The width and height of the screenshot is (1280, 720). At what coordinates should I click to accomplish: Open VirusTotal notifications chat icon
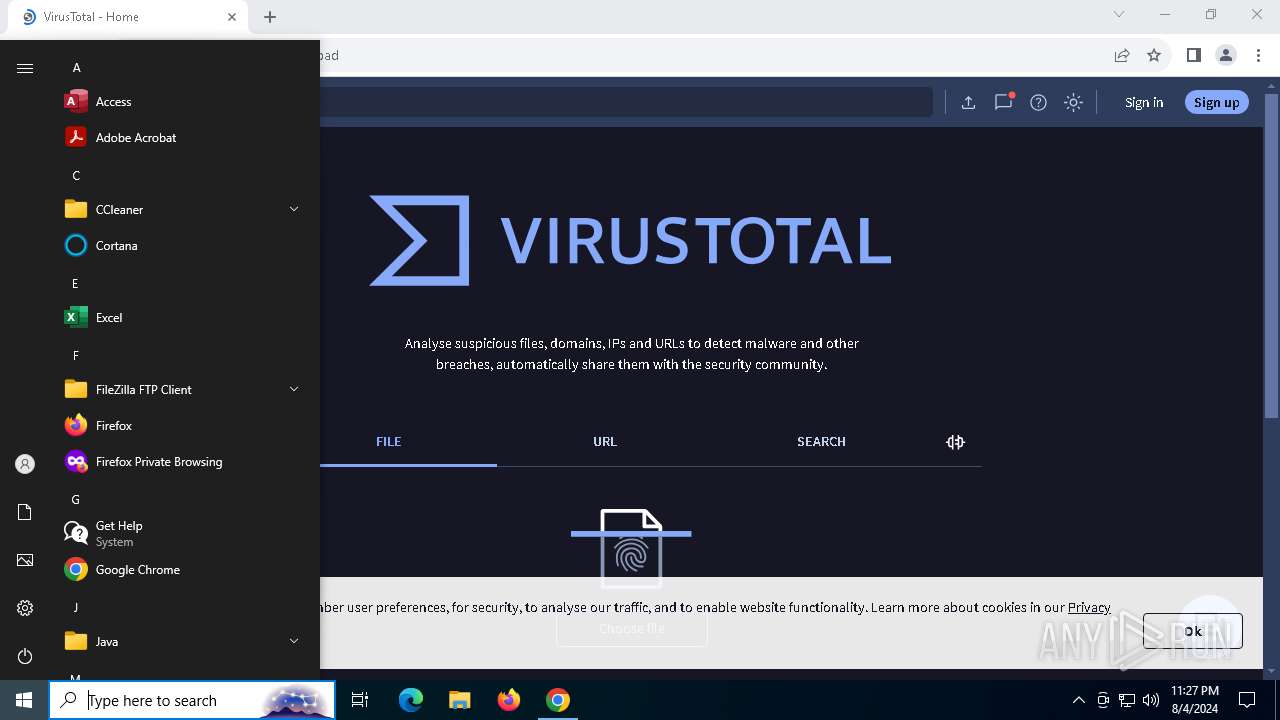1003,102
